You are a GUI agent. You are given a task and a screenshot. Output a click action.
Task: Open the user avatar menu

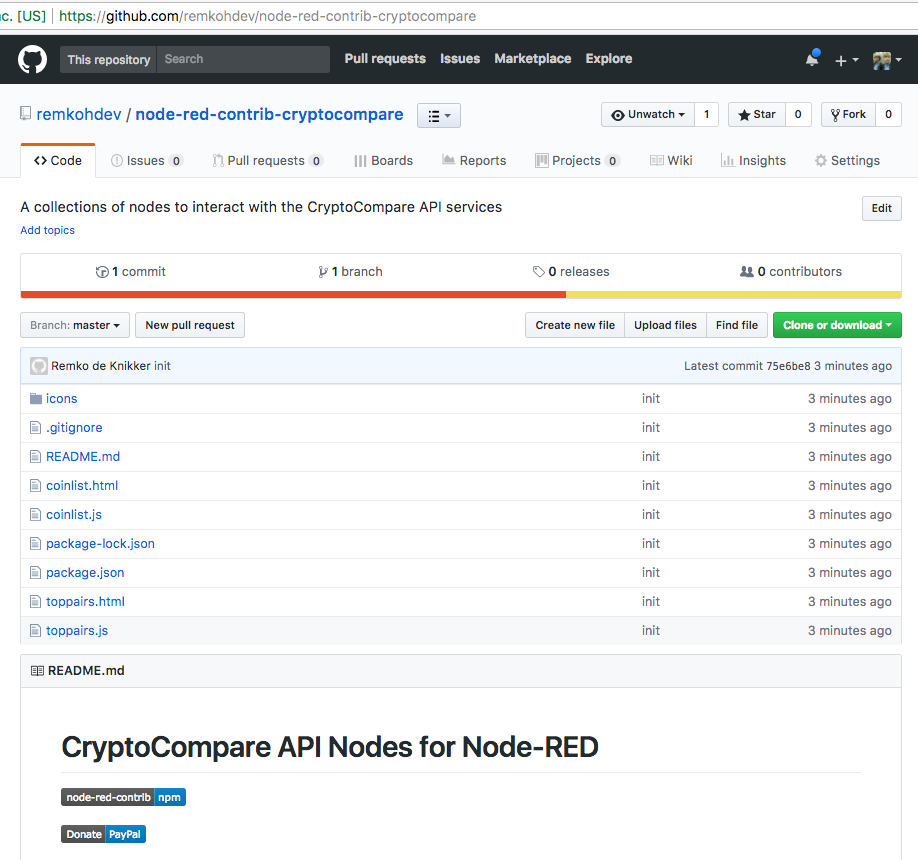886,60
